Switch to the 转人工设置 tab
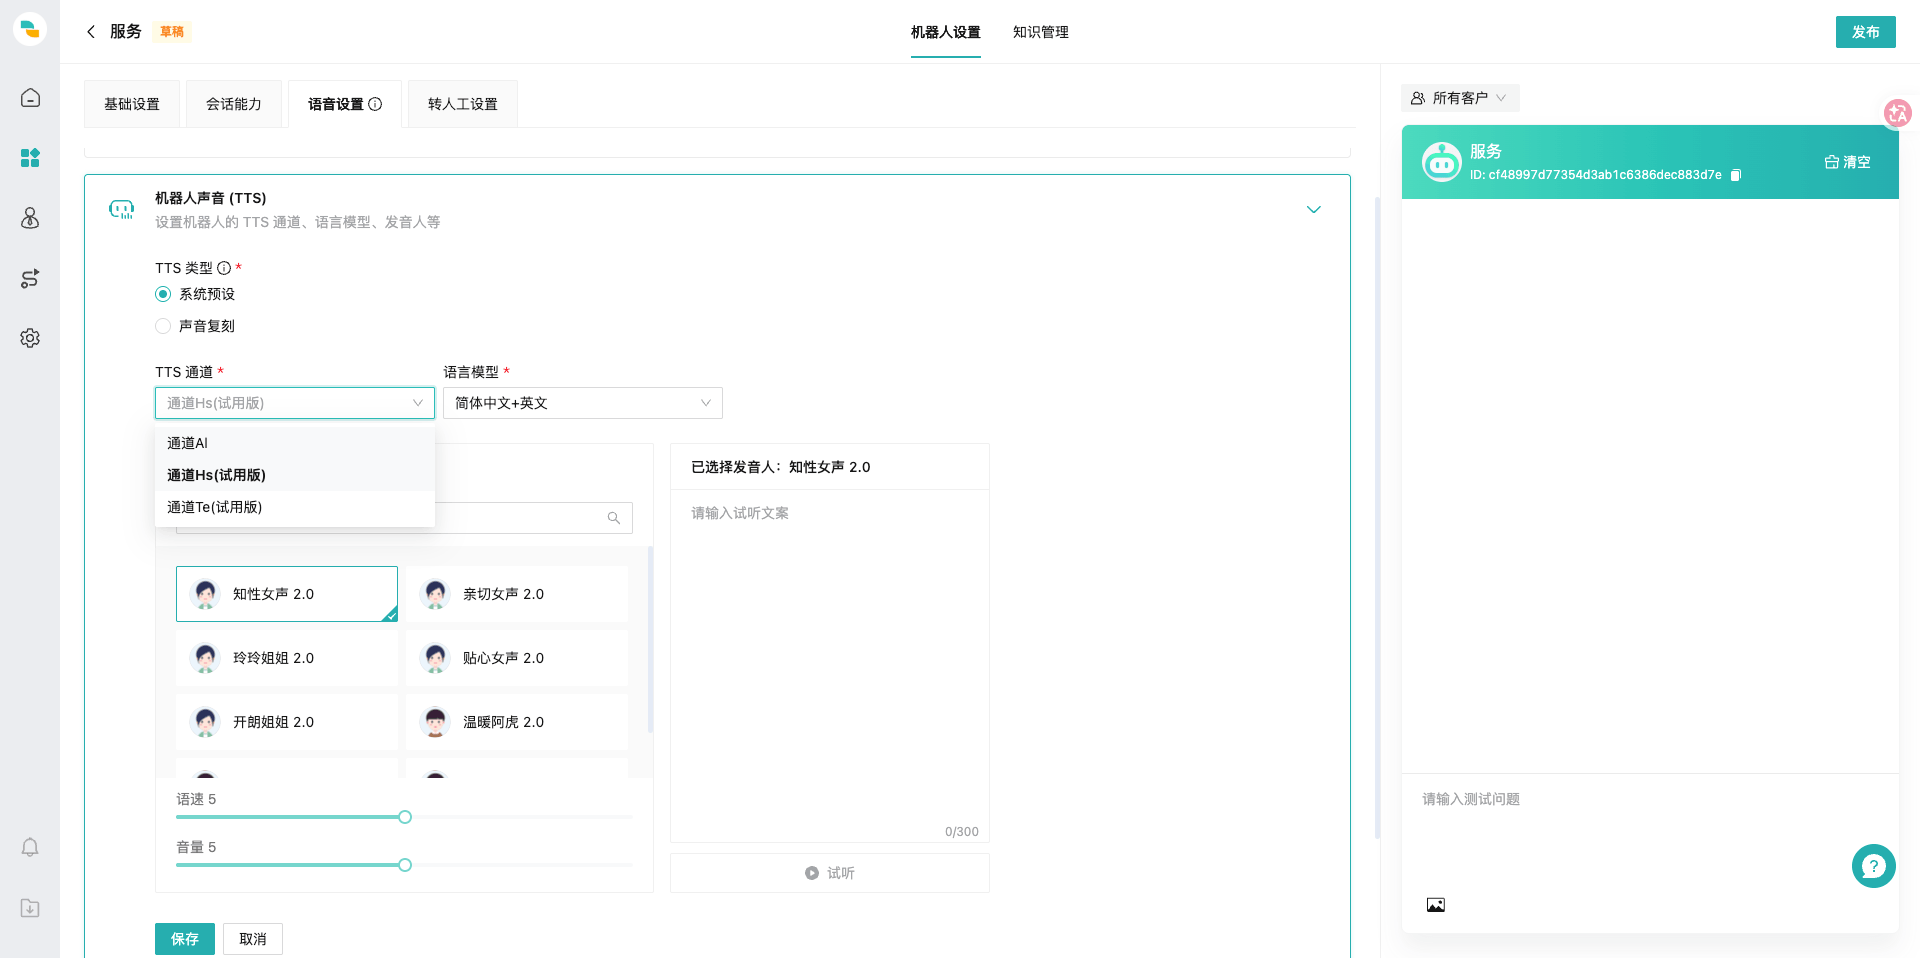The height and width of the screenshot is (958, 1920). tap(463, 104)
